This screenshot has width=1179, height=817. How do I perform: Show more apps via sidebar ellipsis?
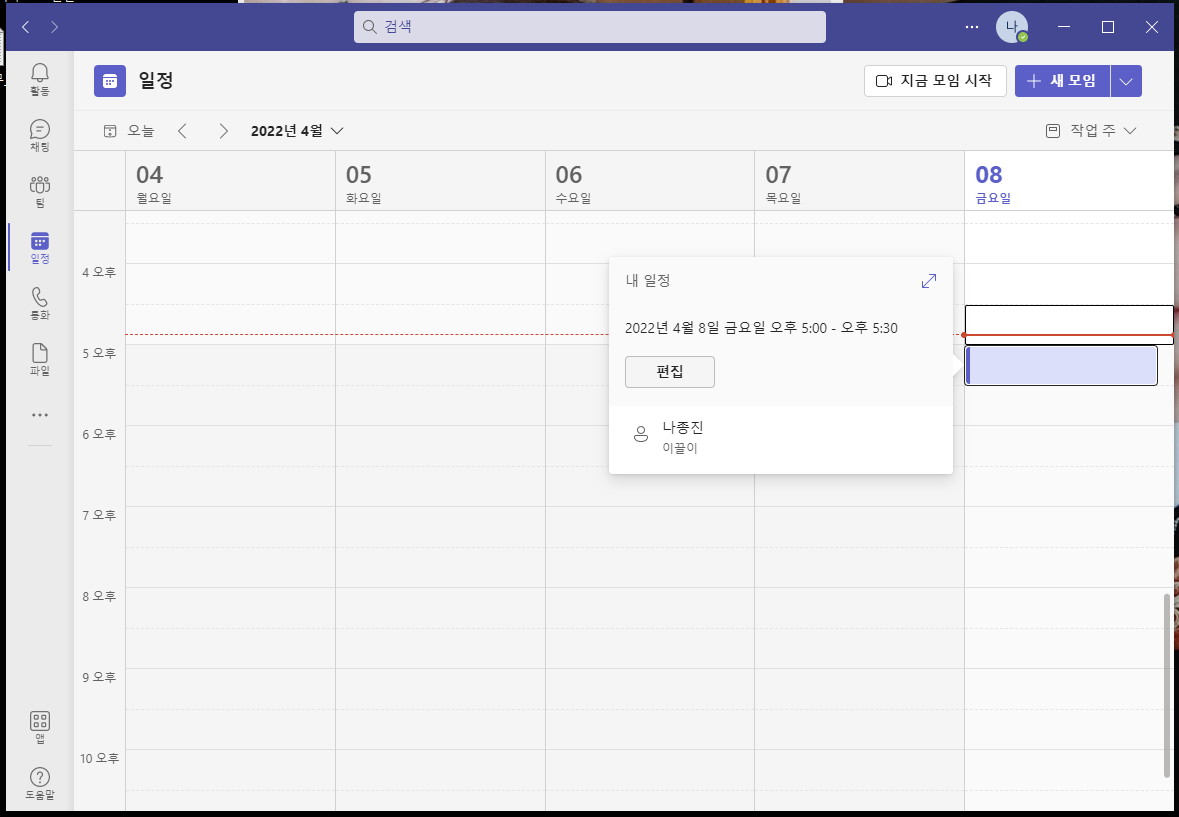(40, 415)
